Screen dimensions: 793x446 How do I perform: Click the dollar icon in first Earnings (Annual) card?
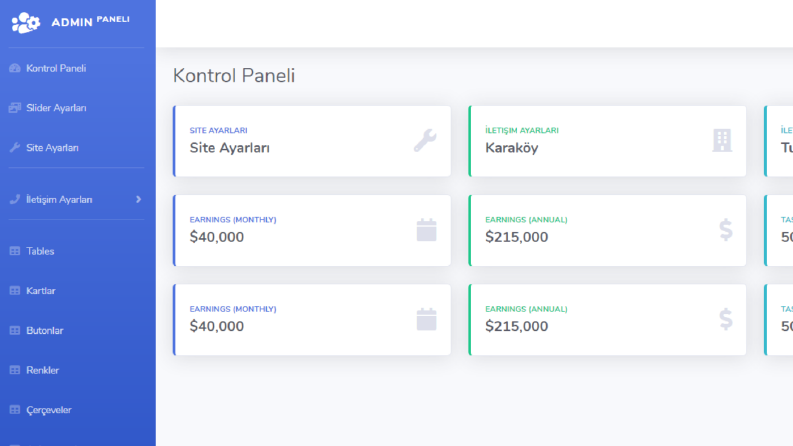coord(726,230)
